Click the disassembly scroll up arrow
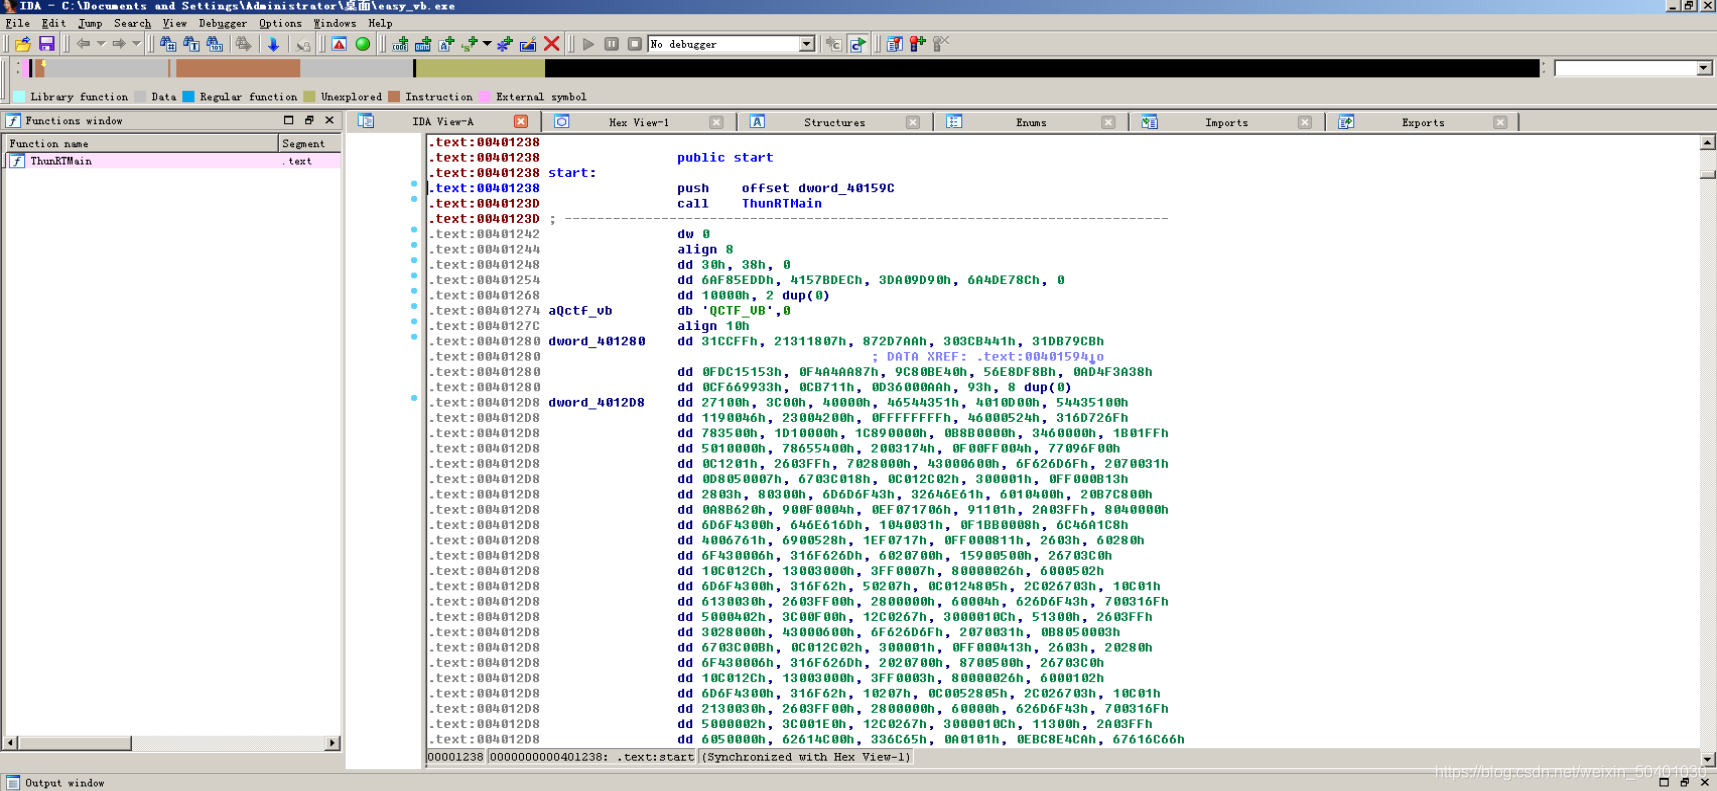Screen dimensions: 1717x791 point(1708,143)
